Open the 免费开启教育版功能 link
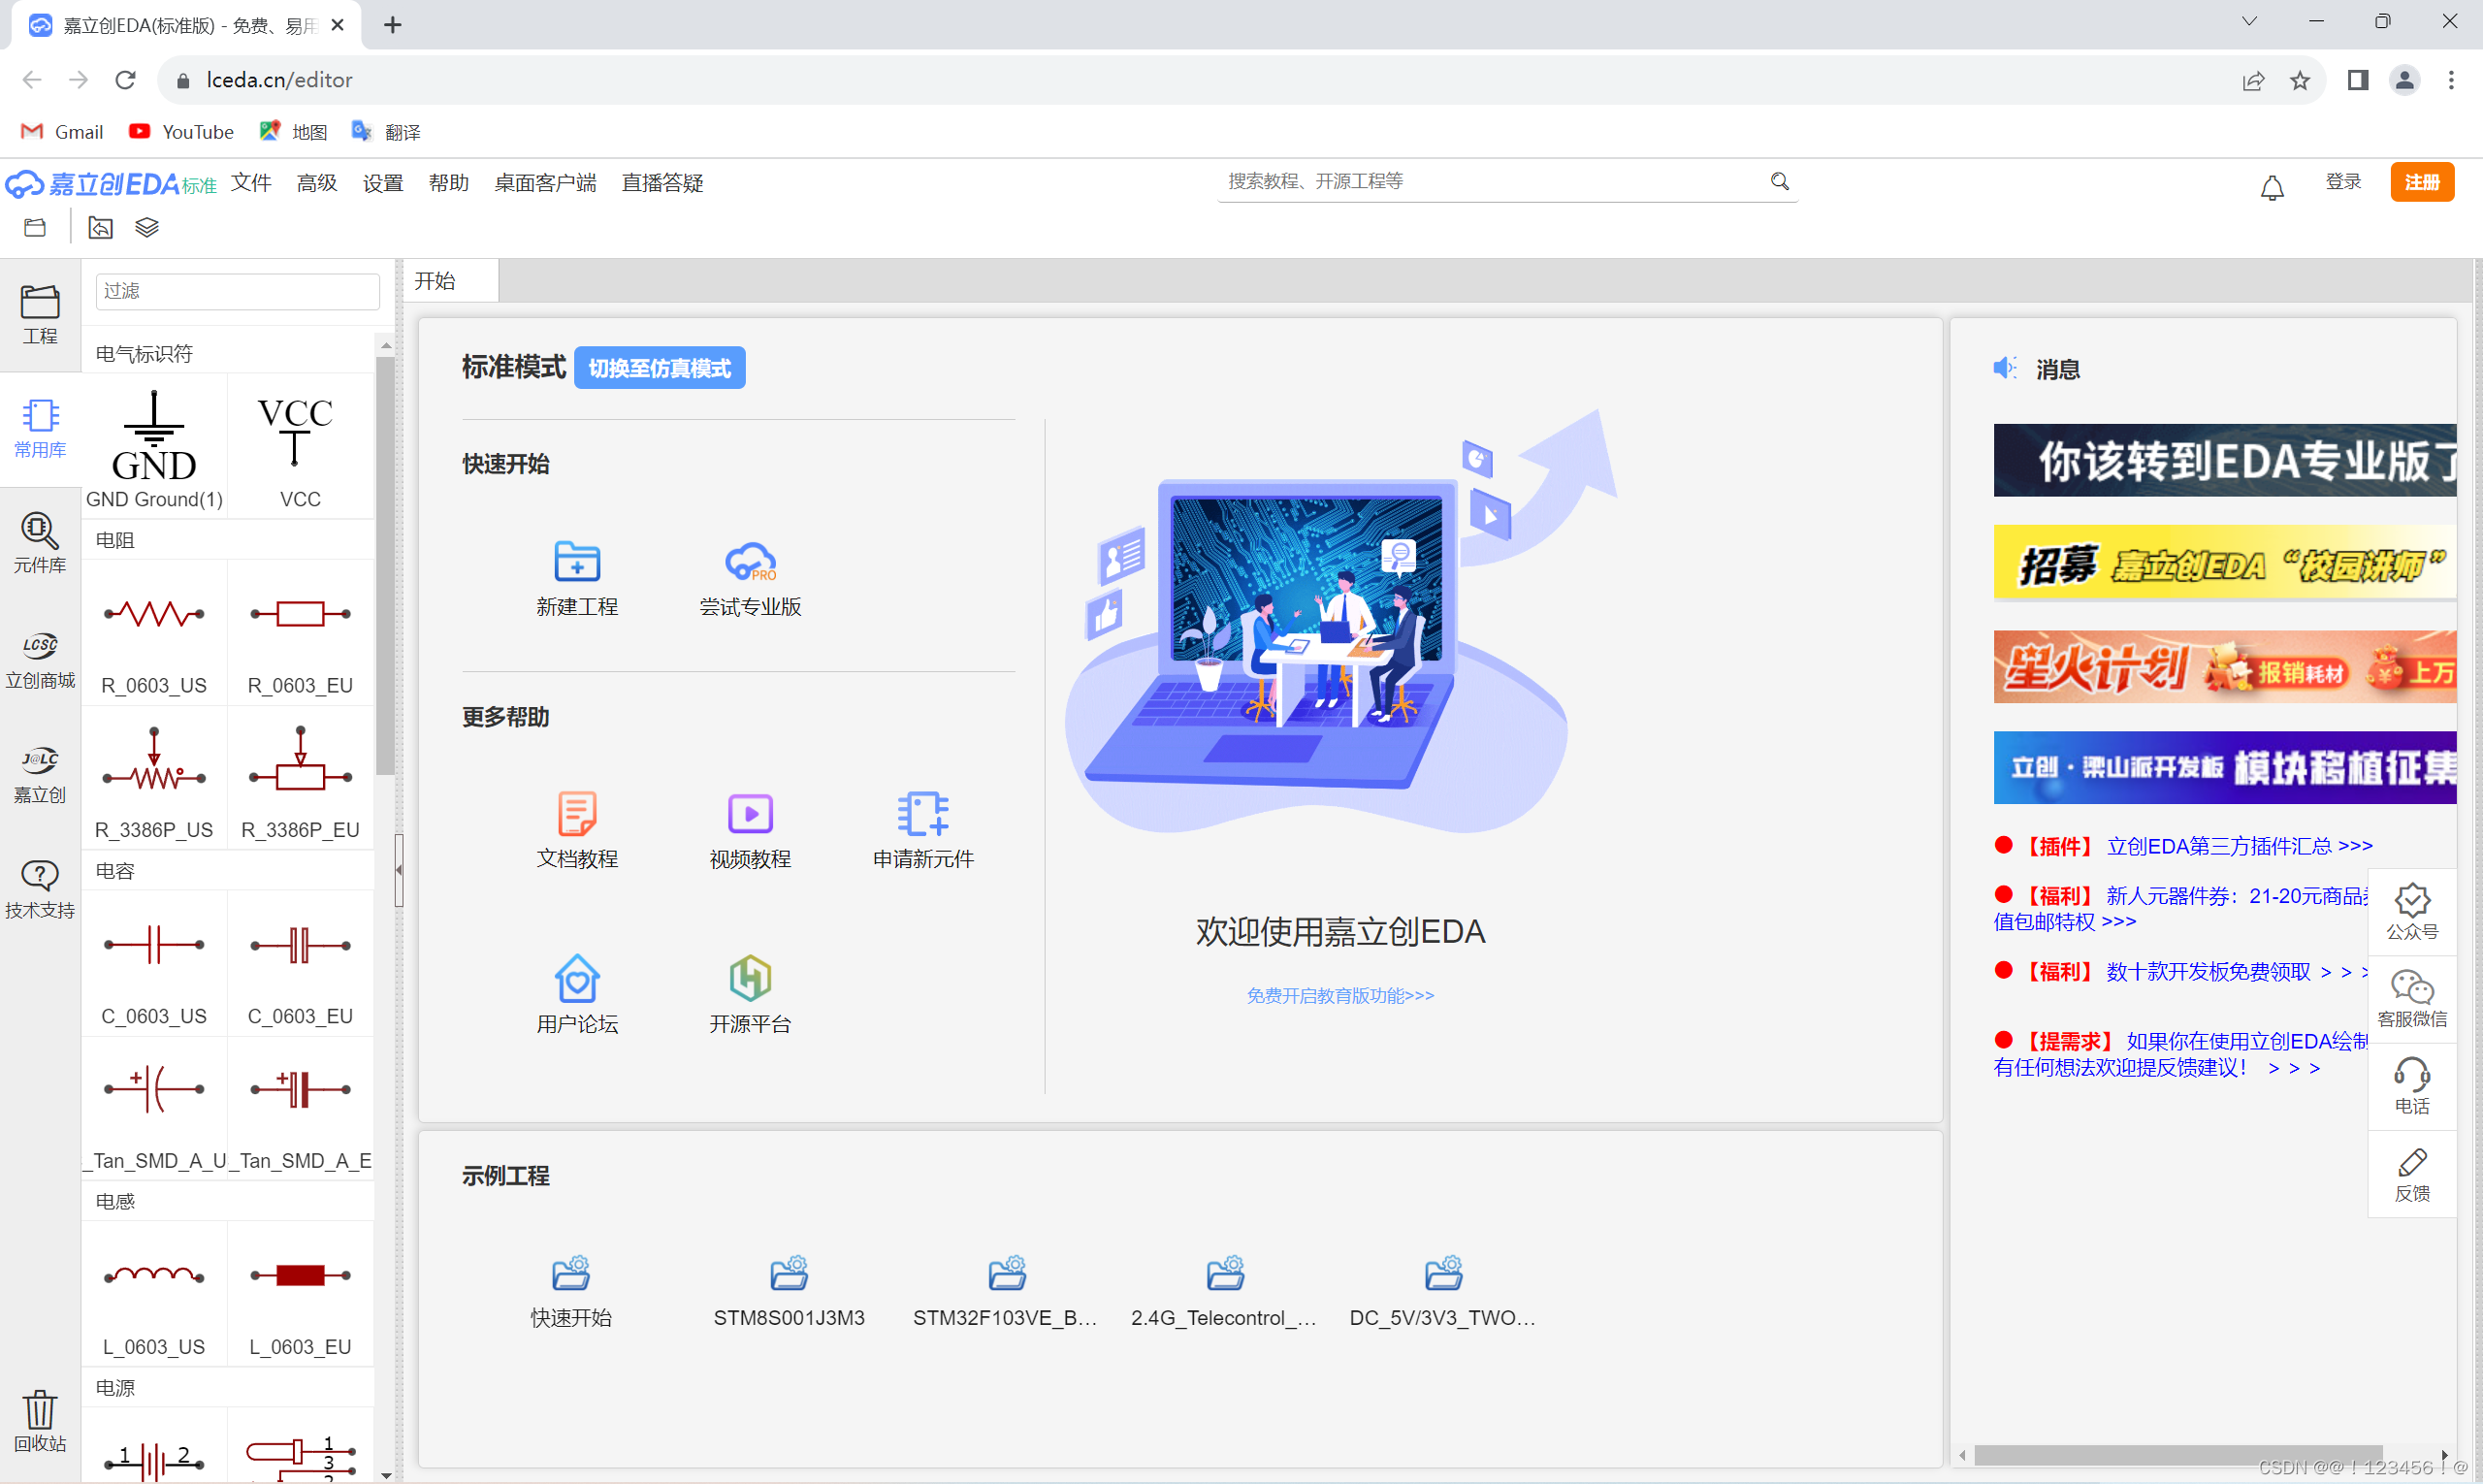 pos(1339,995)
